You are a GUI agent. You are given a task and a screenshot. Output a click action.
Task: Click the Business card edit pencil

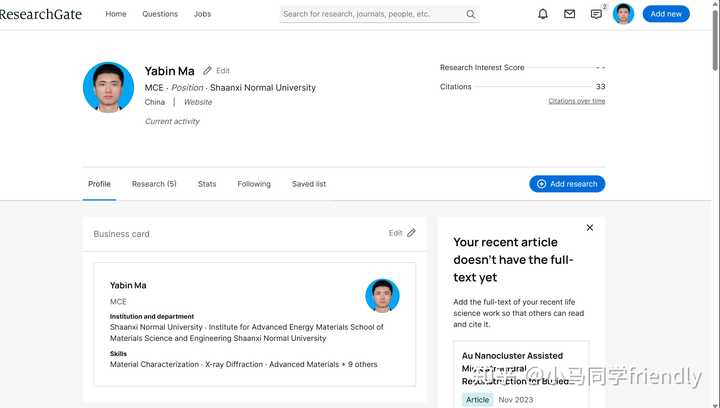[411, 233]
